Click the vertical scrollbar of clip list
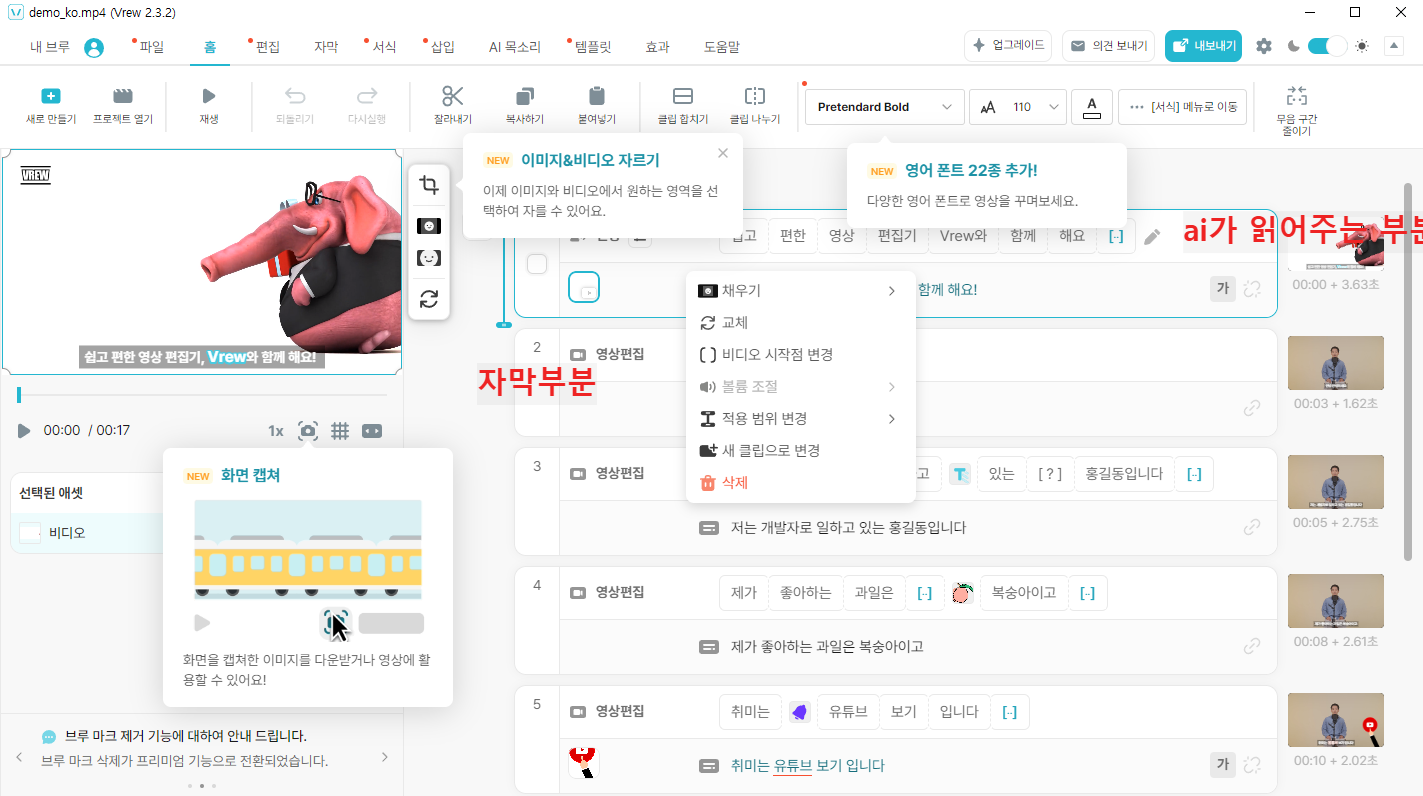 pos(1410,370)
